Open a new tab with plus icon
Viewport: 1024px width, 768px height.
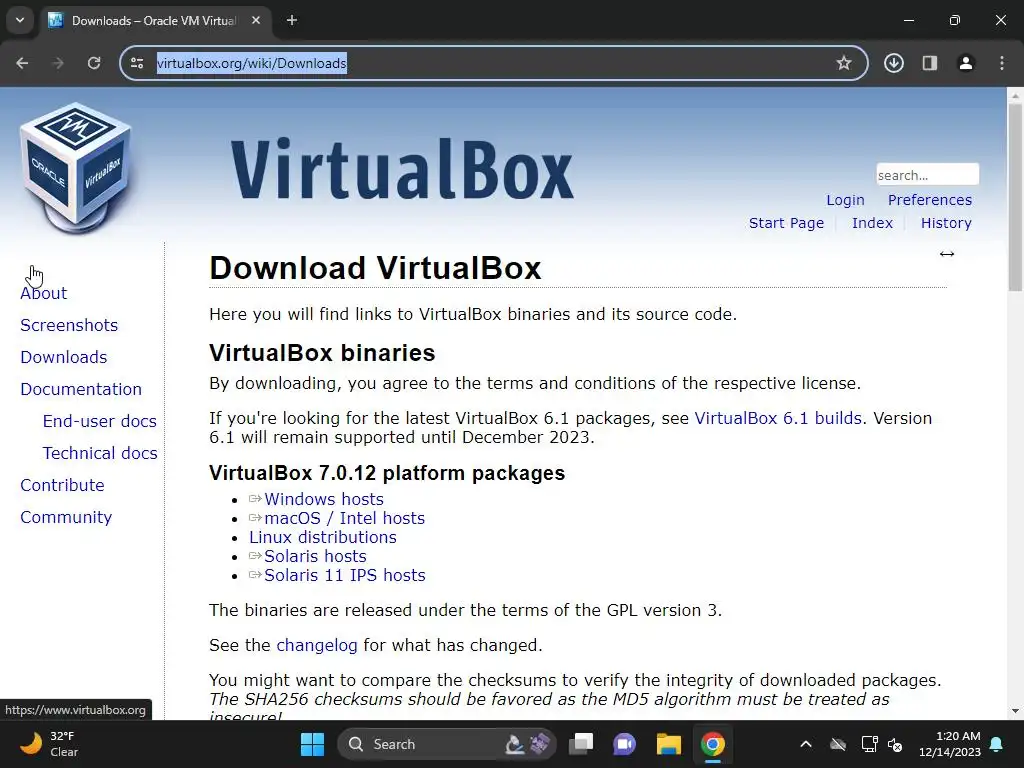292,20
